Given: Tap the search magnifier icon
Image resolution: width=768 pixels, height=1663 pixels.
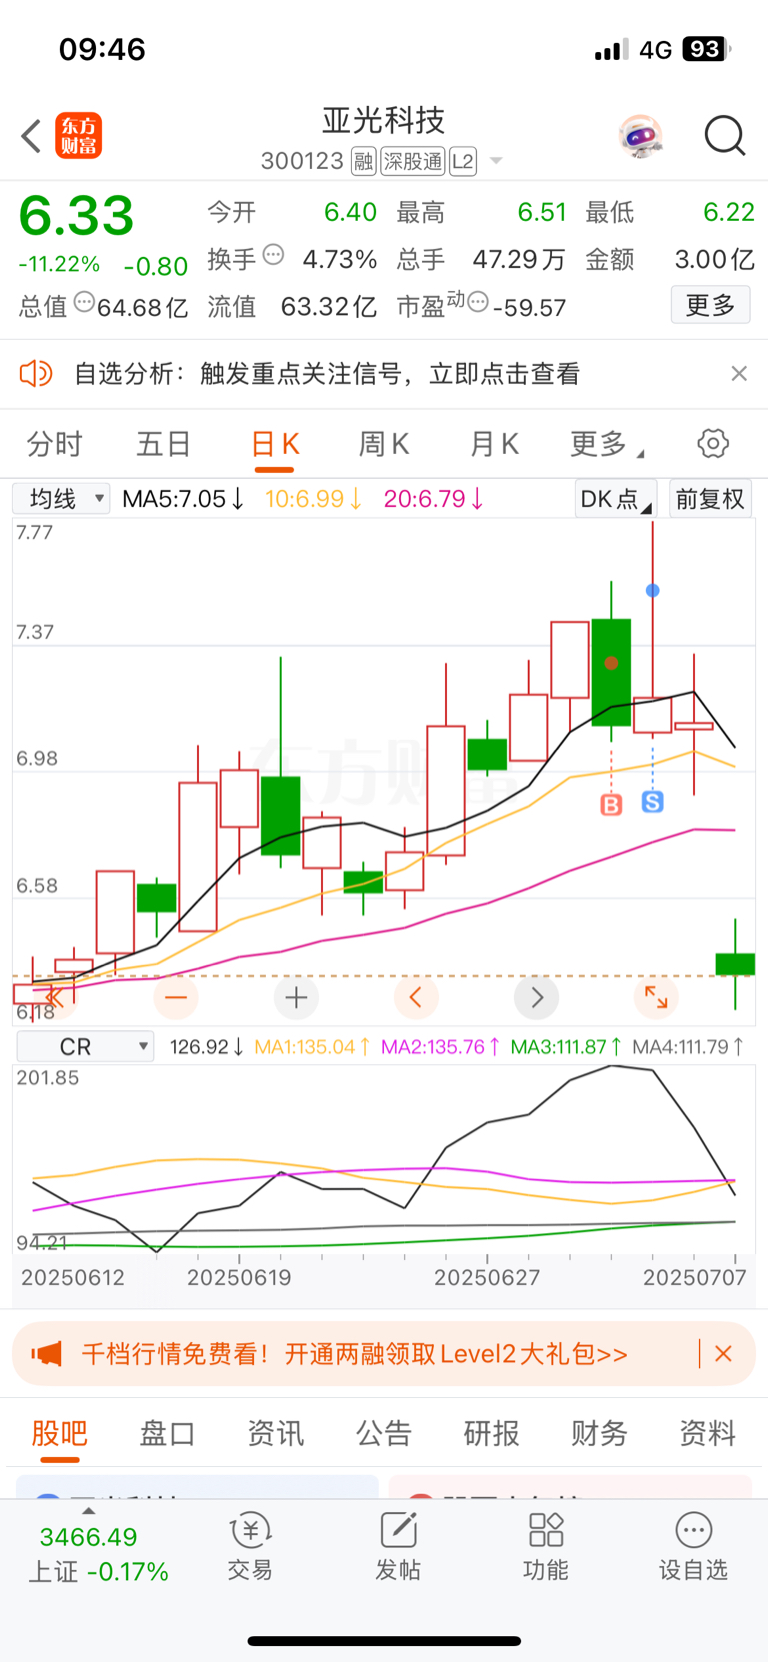Looking at the screenshot, I should [725, 136].
